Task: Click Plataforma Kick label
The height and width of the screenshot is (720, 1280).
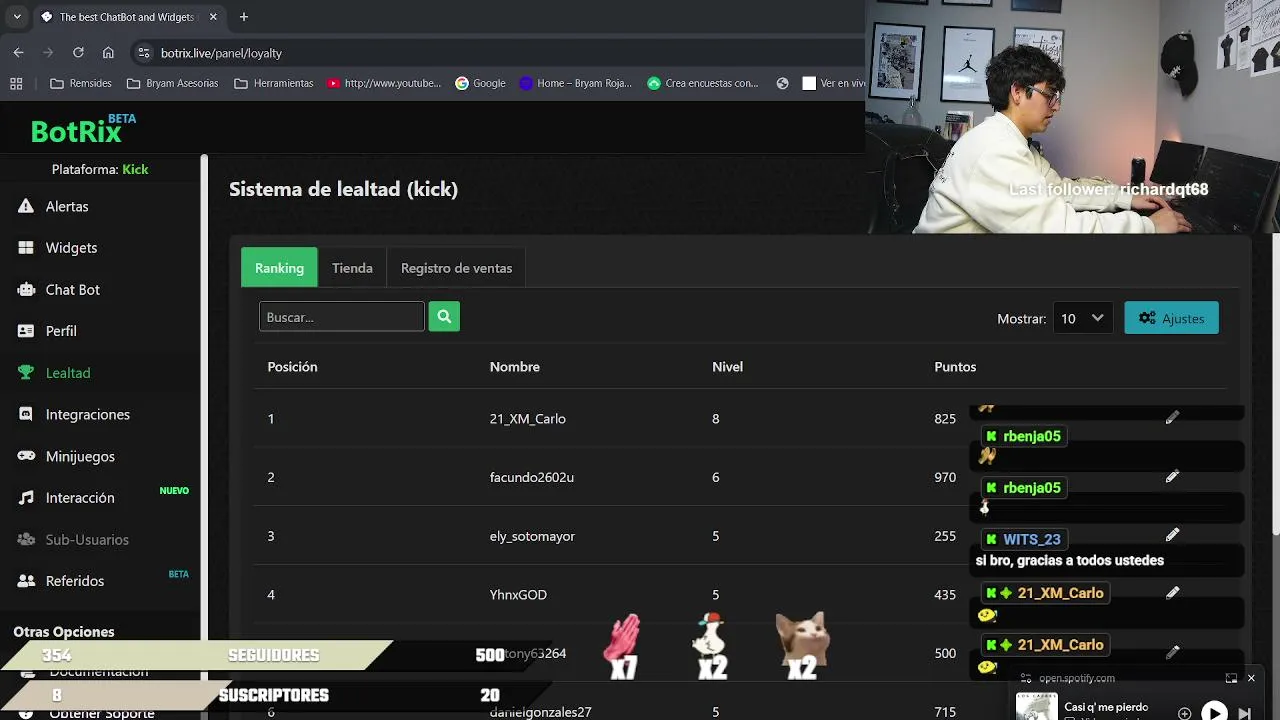Action: click(x=100, y=169)
